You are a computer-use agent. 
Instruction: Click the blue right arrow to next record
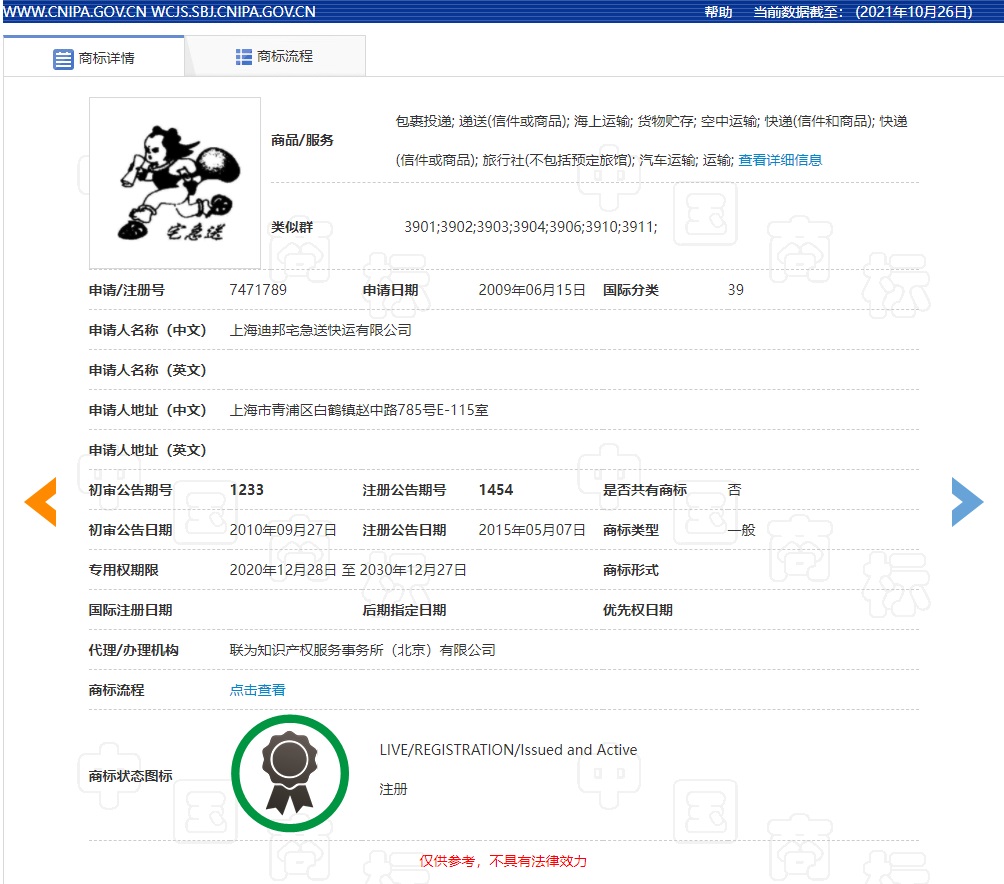click(x=967, y=502)
